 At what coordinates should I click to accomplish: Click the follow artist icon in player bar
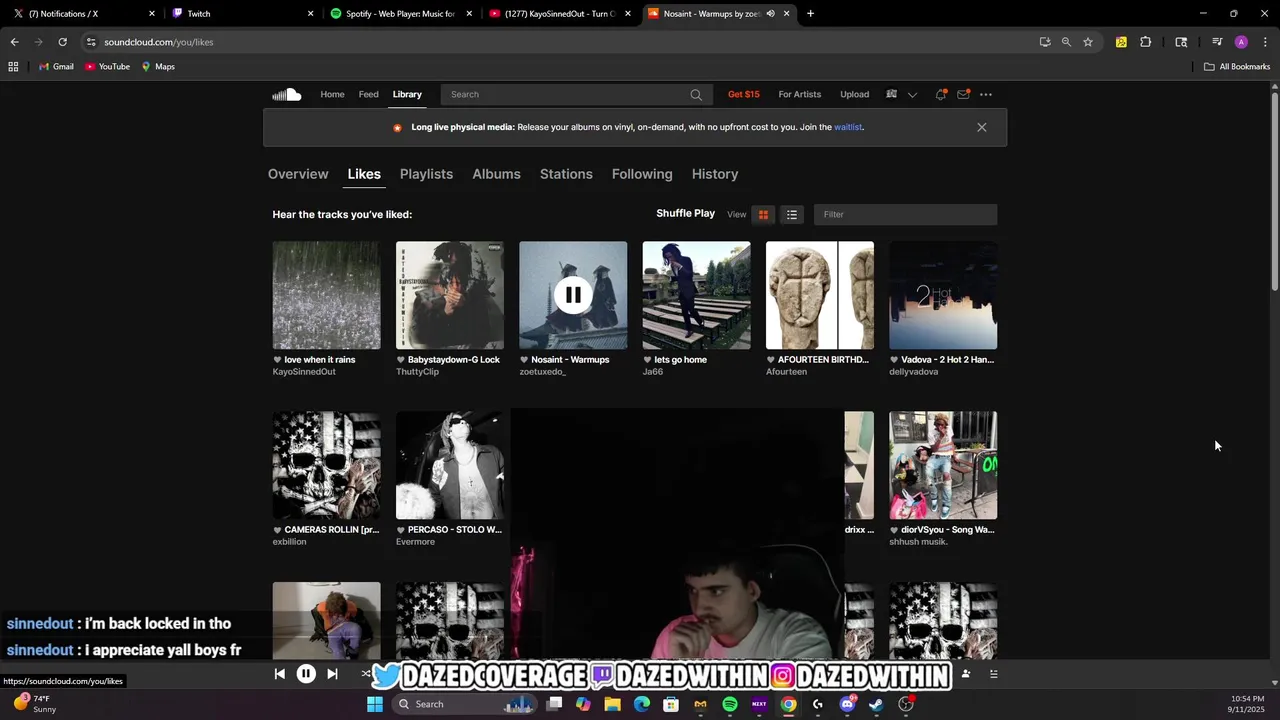965,674
